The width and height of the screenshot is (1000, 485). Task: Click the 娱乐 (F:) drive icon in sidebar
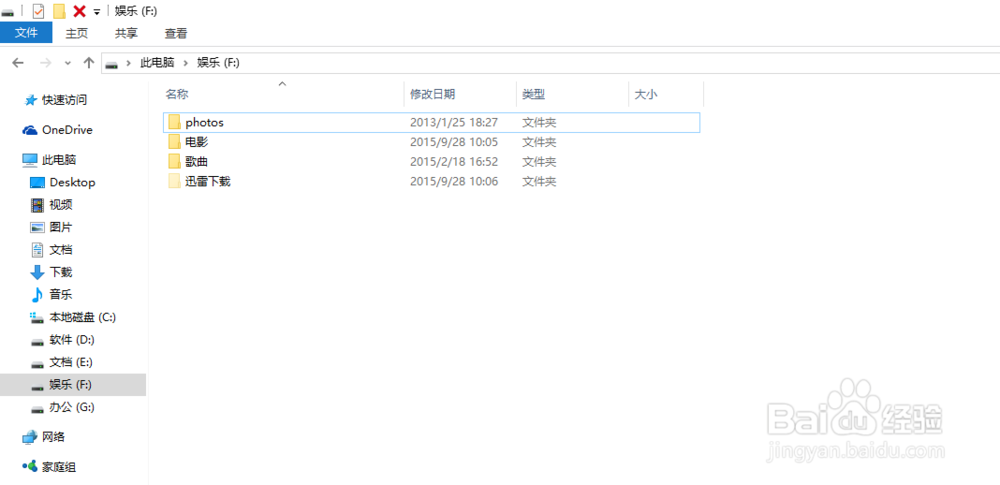click(x=38, y=385)
